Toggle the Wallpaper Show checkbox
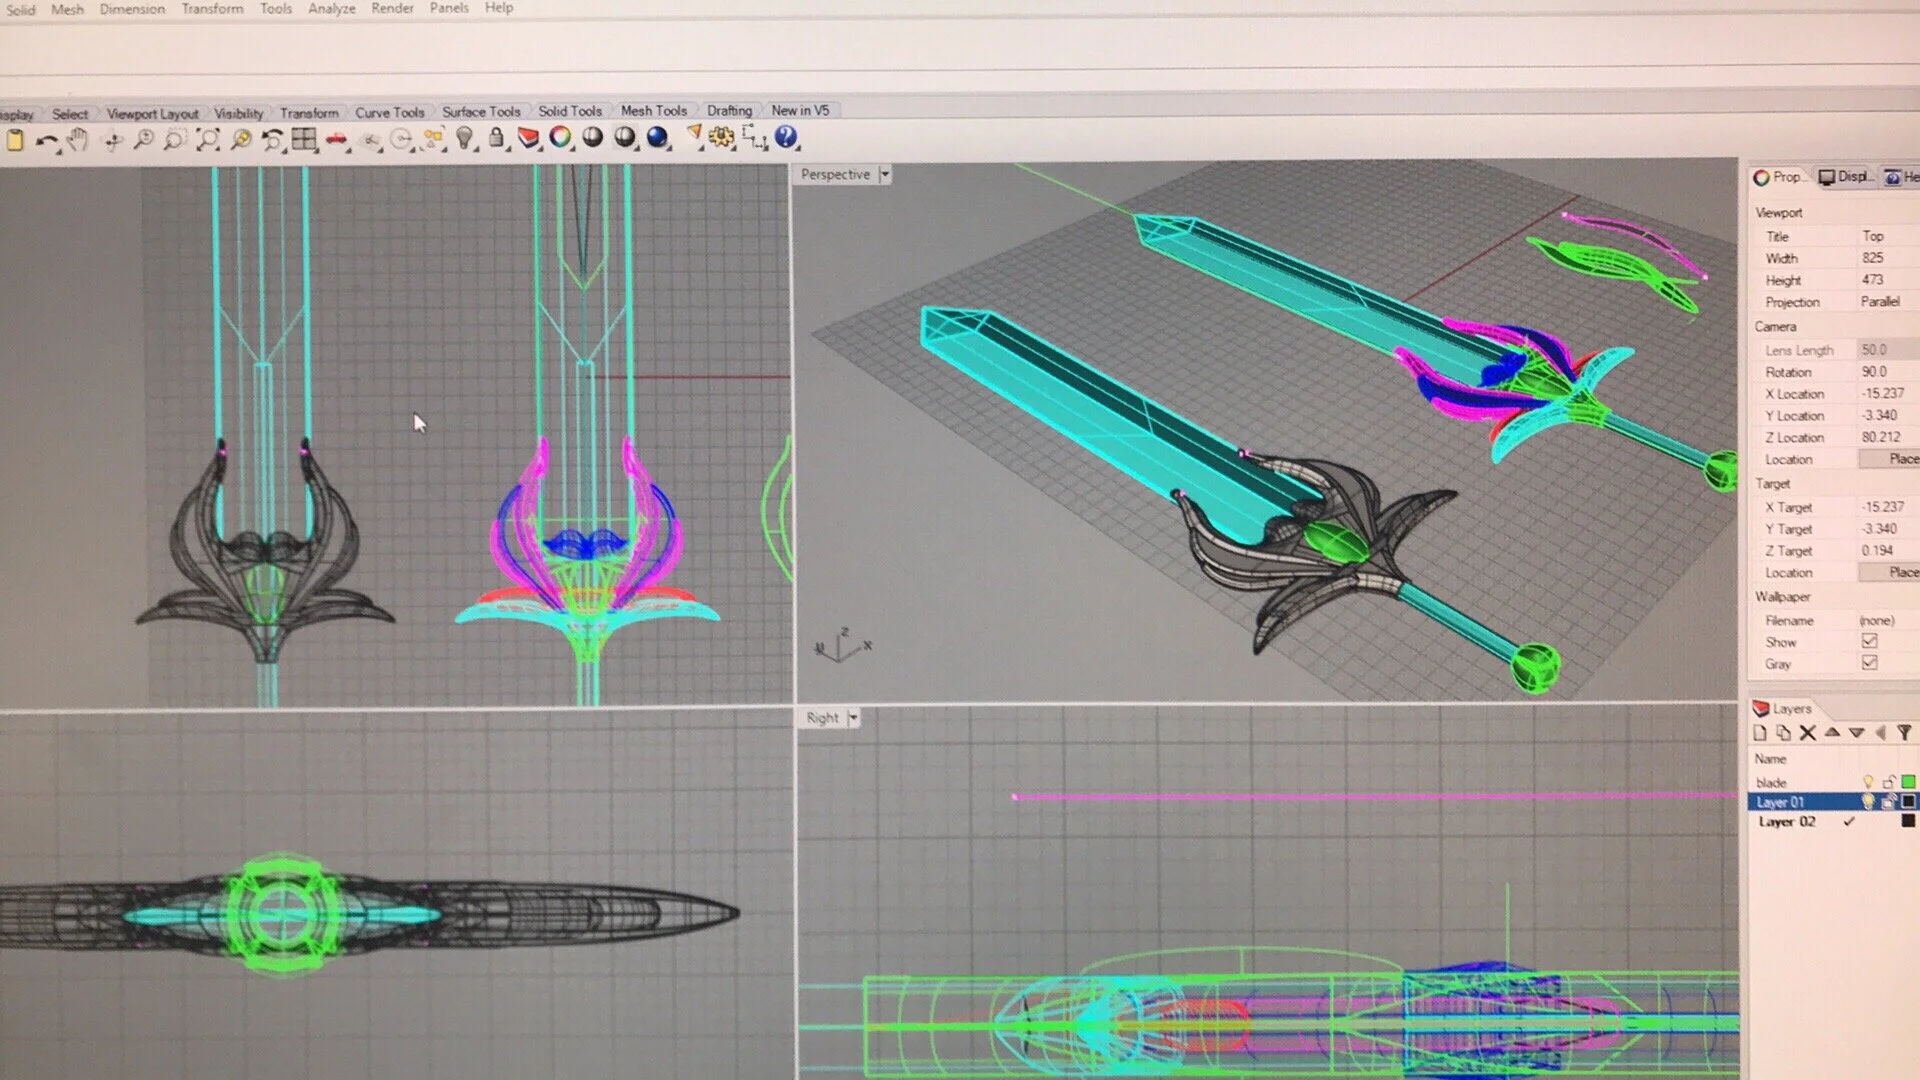This screenshot has height=1080, width=1920. pos(1869,641)
